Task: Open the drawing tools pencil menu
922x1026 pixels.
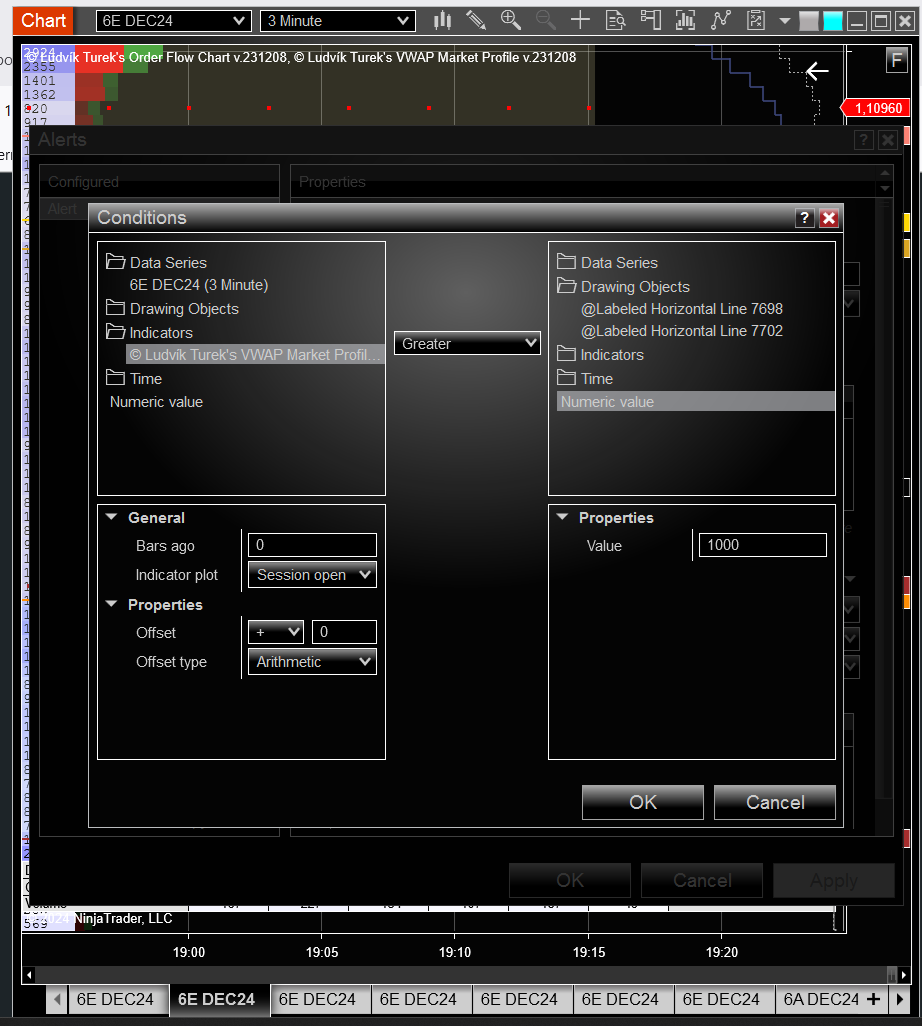Action: (476, 21)
